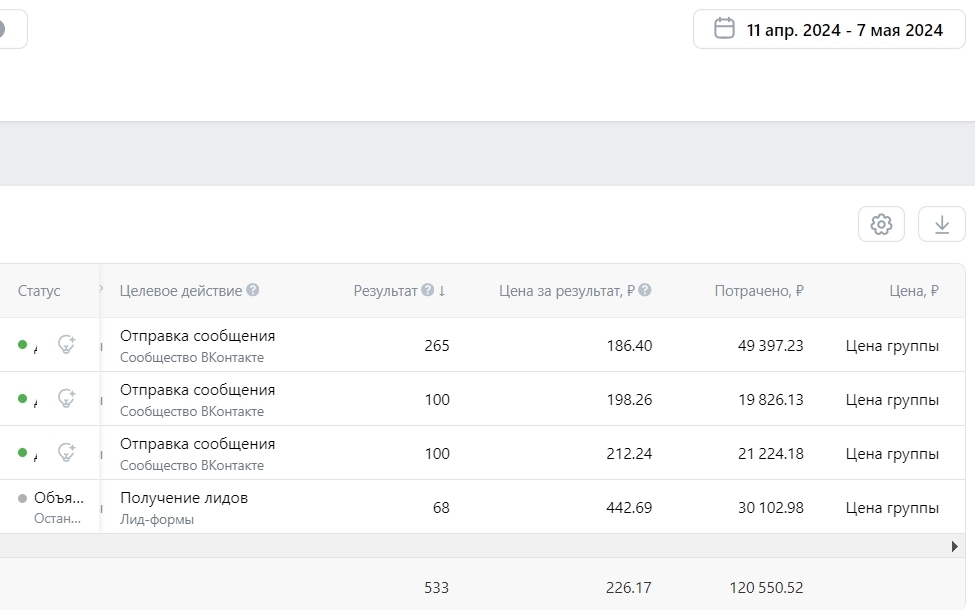Select the "Получение лидов" row
The width and height of the screenshot is (975, 610).
184,498
